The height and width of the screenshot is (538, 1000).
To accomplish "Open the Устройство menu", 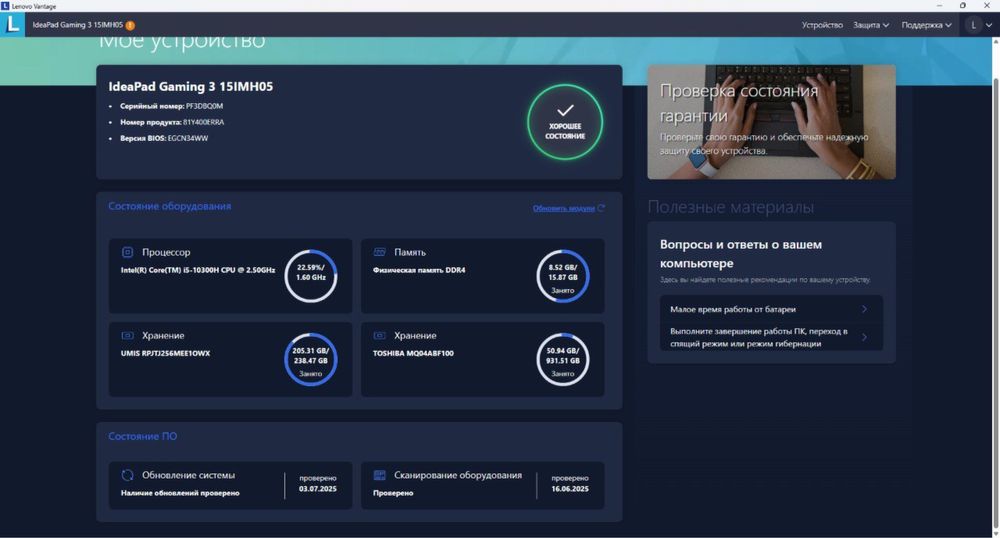I will [x=822, y=25].
